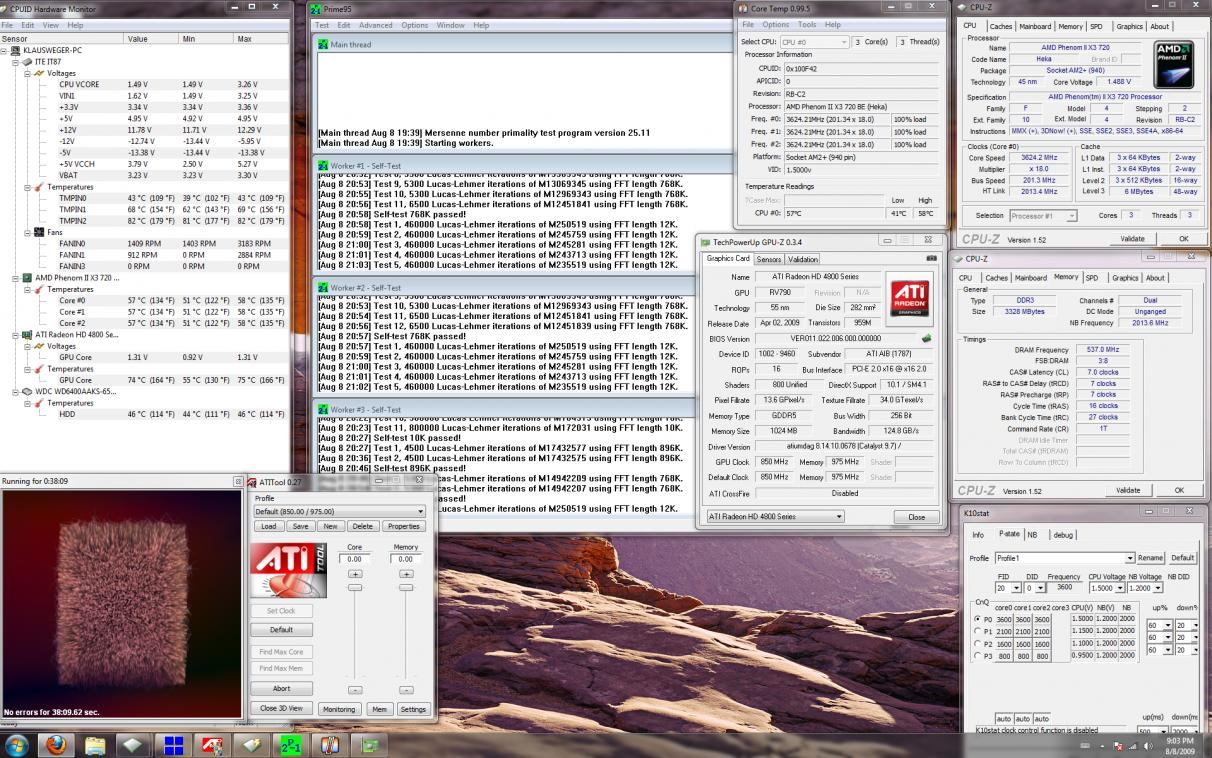Image resolution: width=1212 pixels, height=758 pixels.
Task: Open the Core Temp Tools menu
Action: [806, 25]
